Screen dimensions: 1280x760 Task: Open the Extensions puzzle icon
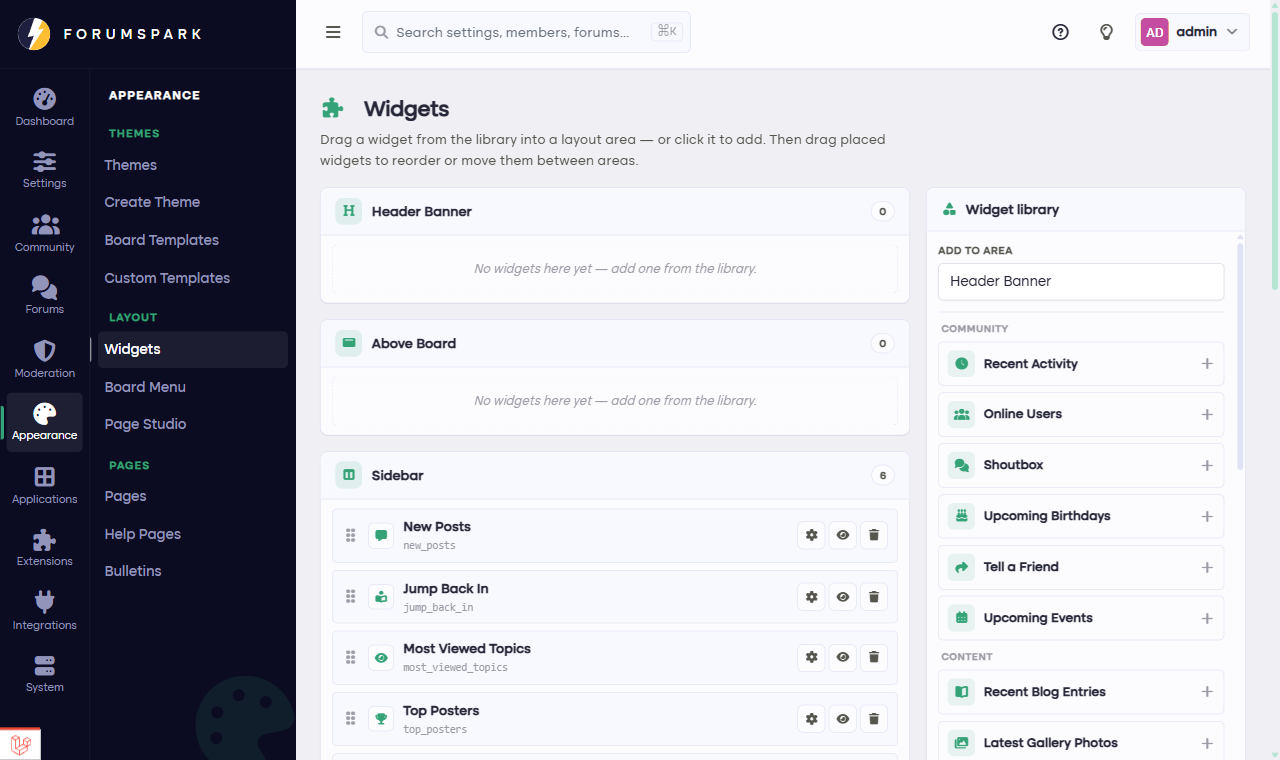(x=45, y=540)
